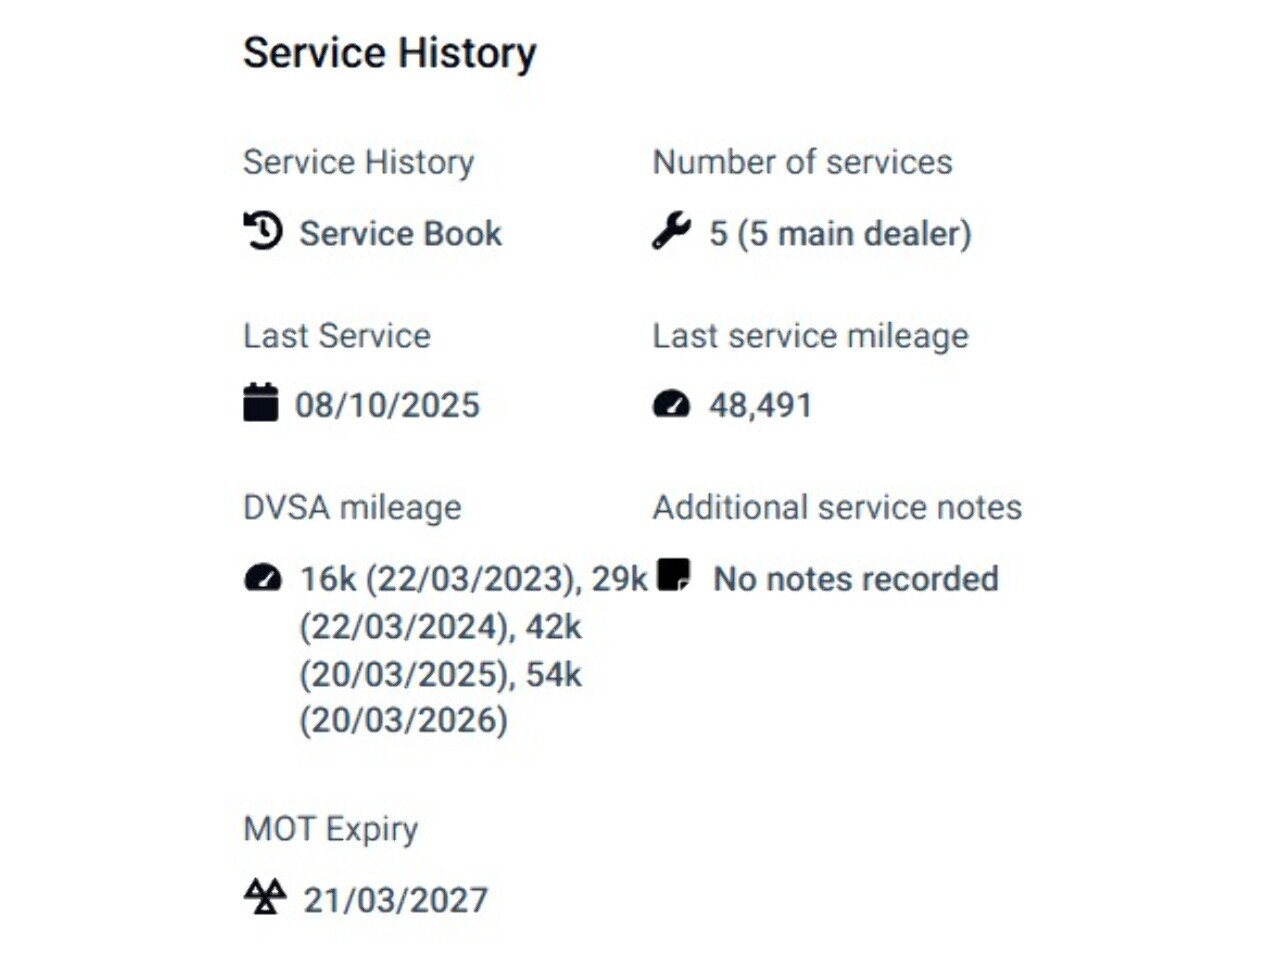Click the Additional service notes label
Image resolution: width=1280 pixels, height=960 pixels.
(x=838, y=508)
